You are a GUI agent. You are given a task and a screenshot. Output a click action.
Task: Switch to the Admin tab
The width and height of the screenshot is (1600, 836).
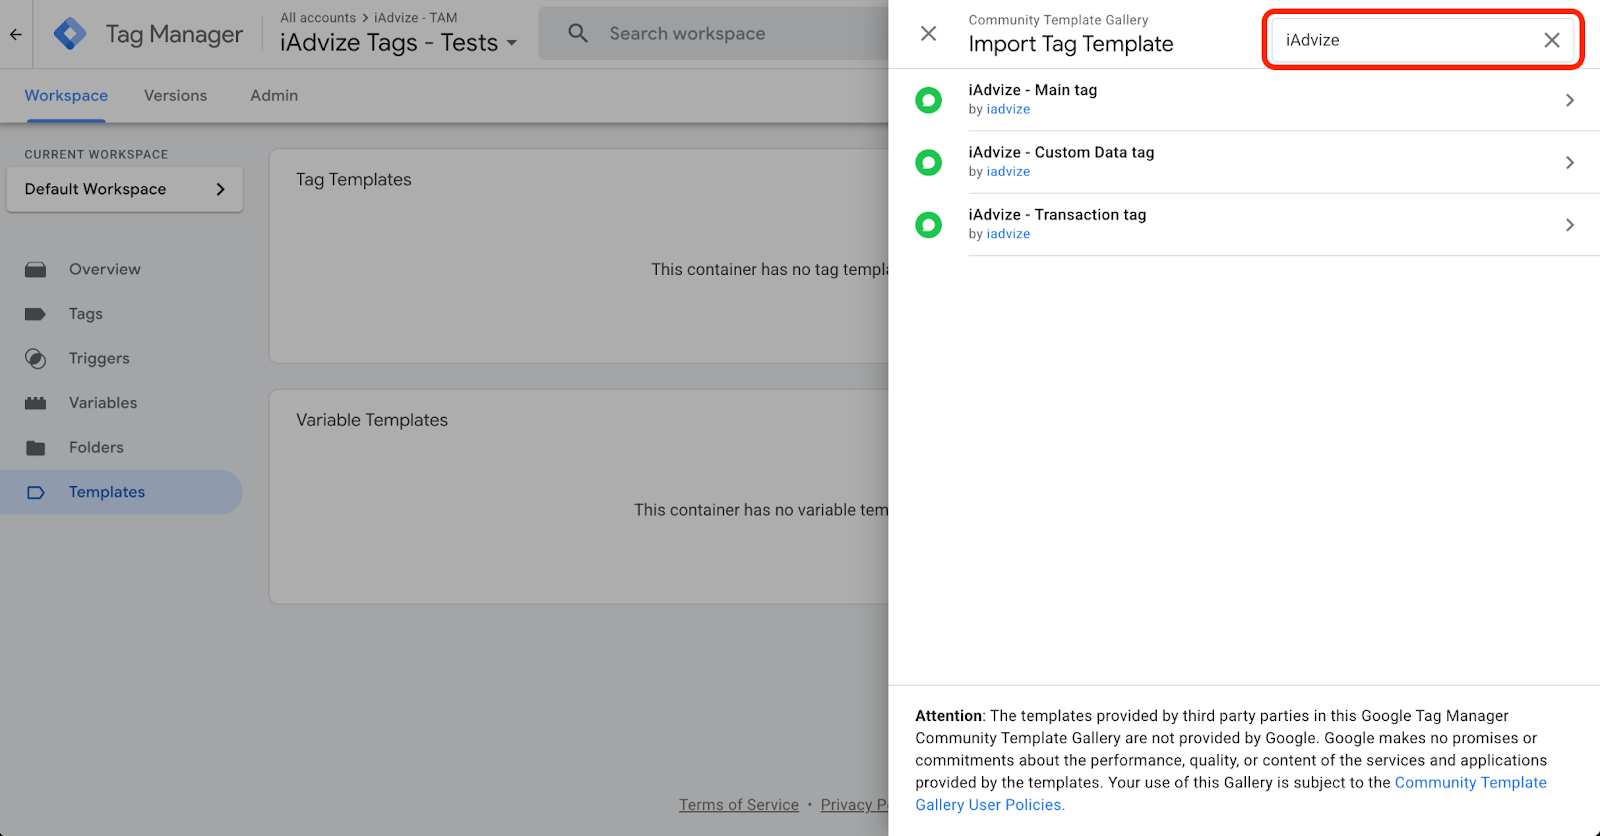(x=274, y=96)
